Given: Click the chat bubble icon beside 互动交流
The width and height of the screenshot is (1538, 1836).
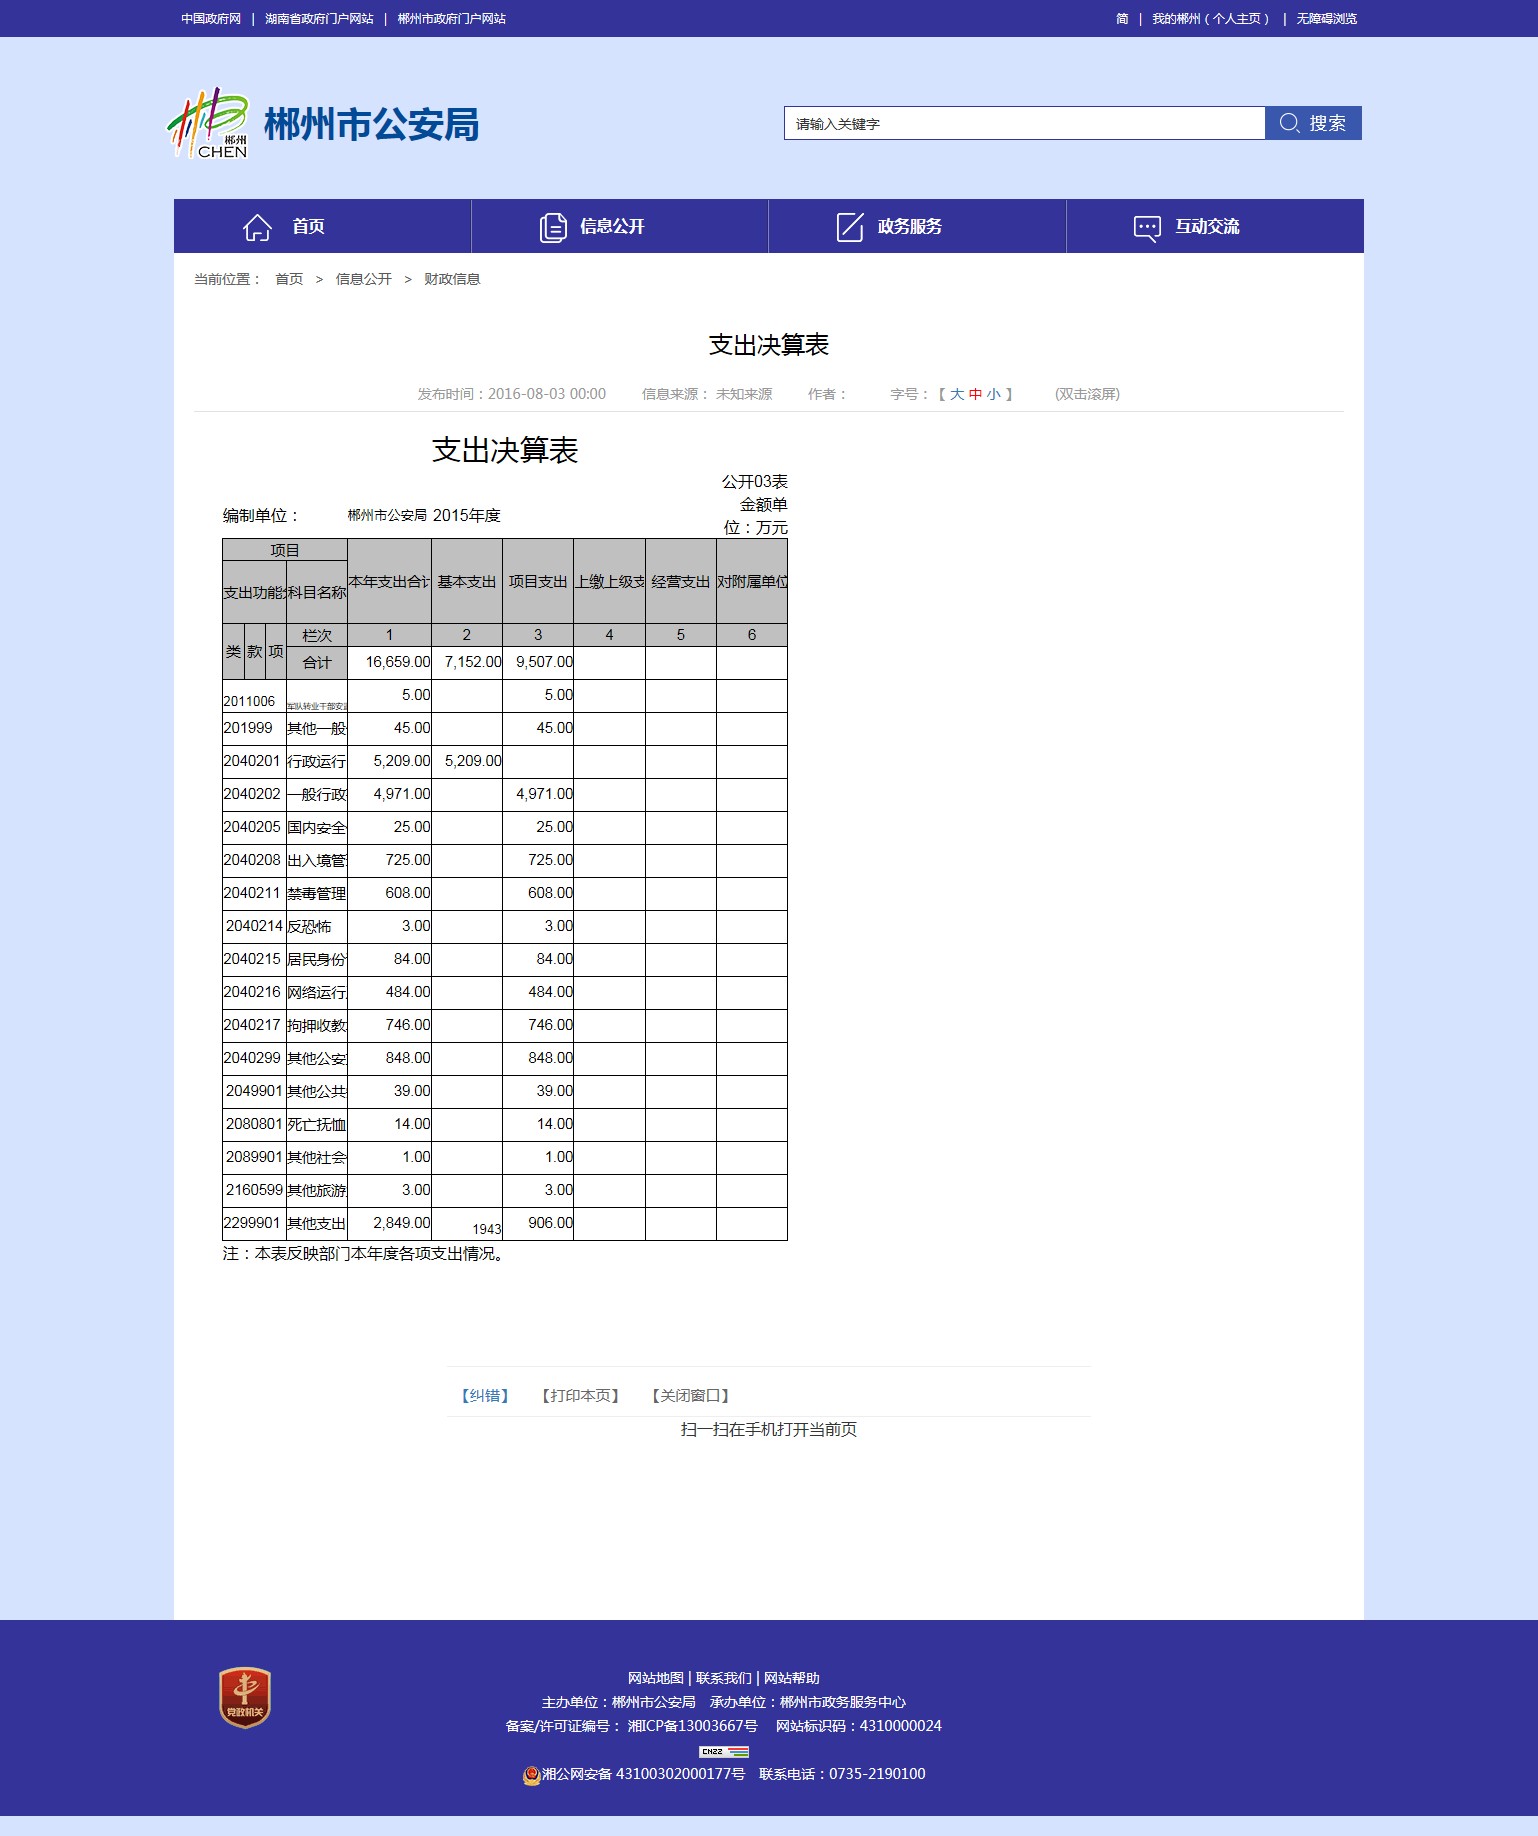Looking at the screenshot, I should pyautogui.click(x=1147, y=228).
